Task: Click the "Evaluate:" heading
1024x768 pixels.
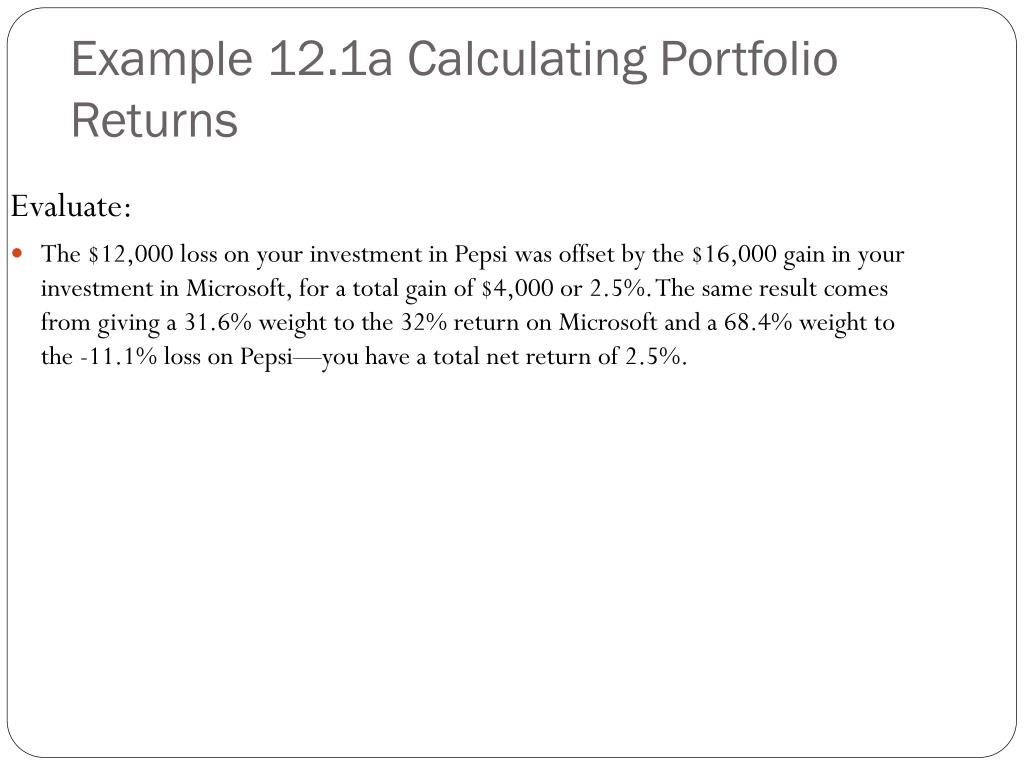Action: (71, 207)
